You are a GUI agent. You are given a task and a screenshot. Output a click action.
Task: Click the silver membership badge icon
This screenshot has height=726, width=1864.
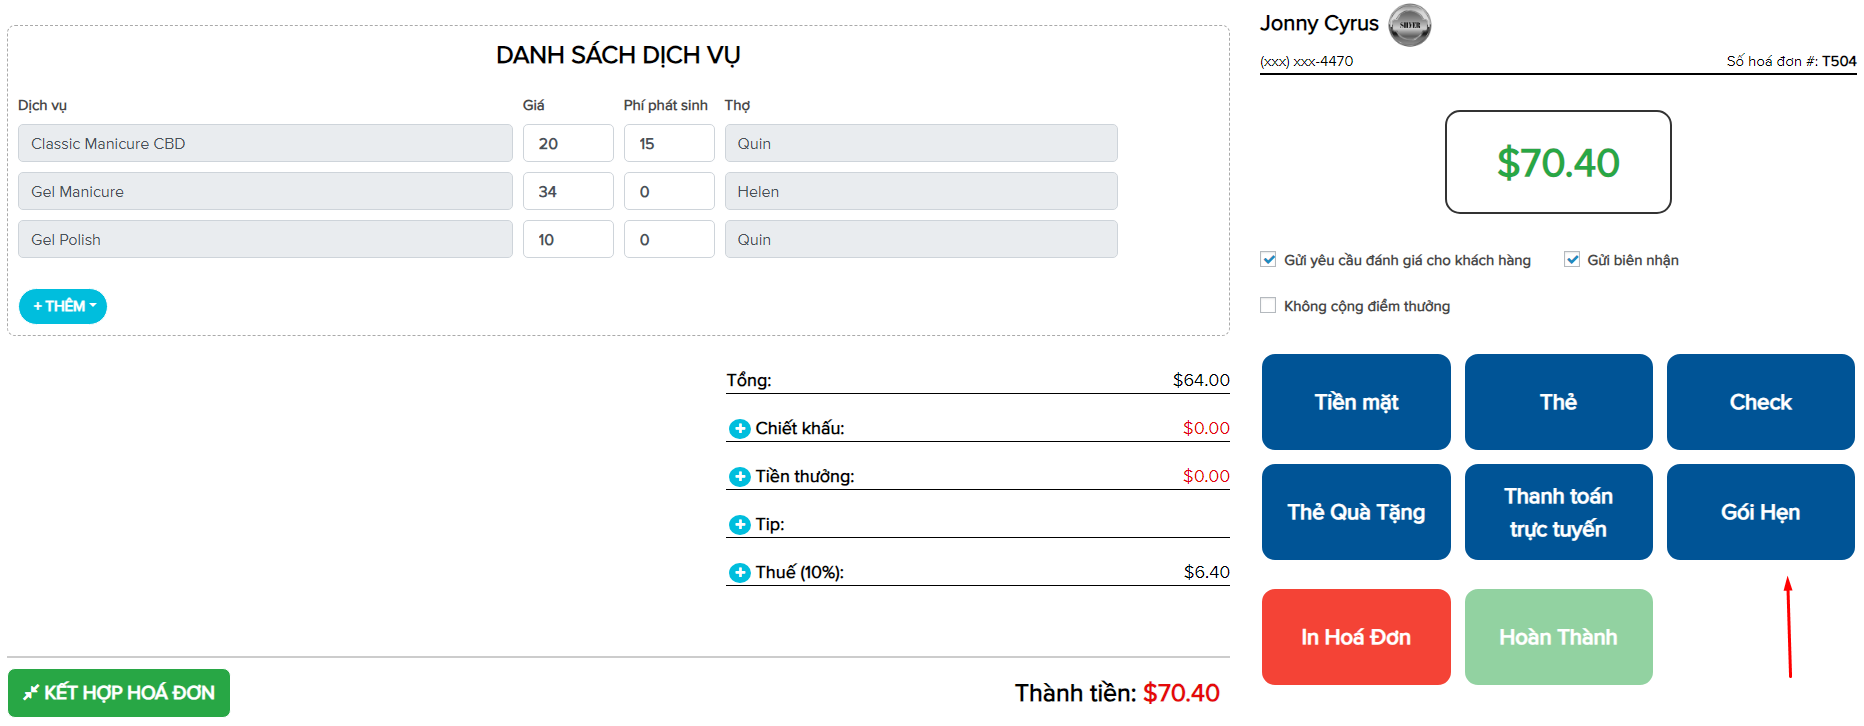tap(1409, 25)
